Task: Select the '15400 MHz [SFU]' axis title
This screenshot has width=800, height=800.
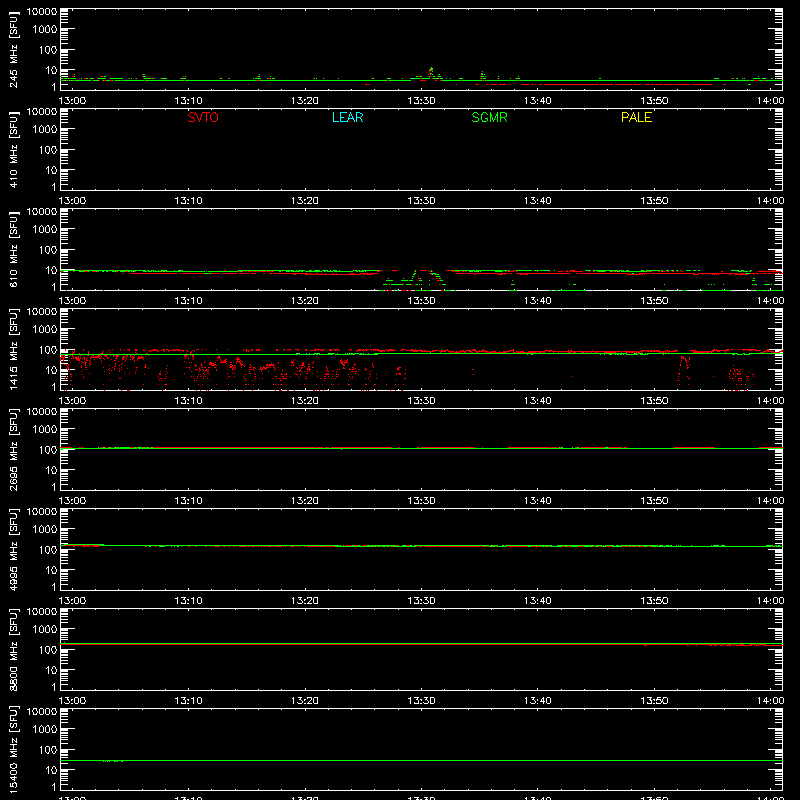Action: tap(13, 749)
